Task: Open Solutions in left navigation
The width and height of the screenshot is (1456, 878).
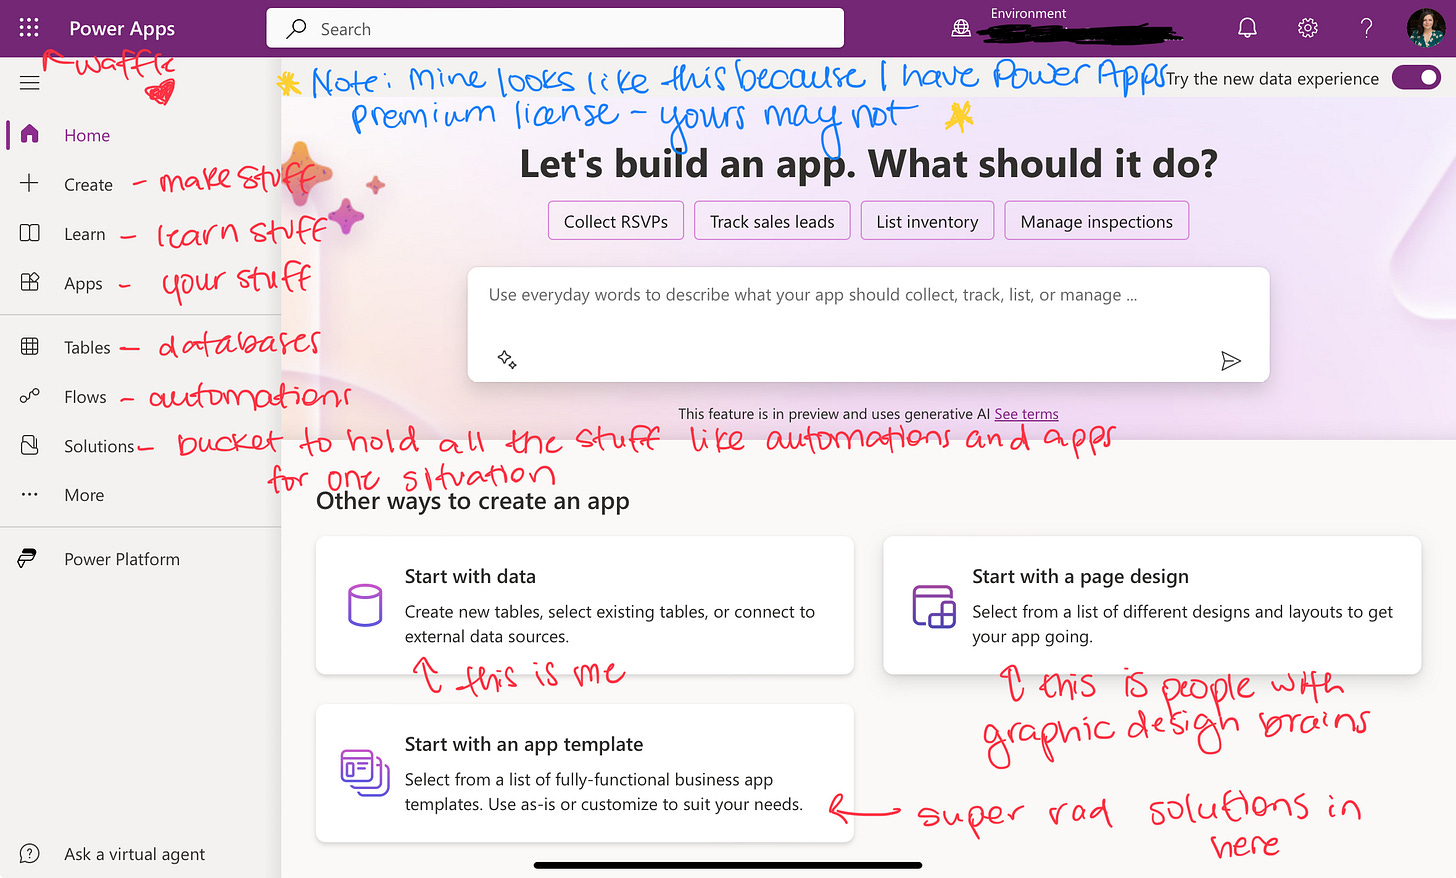Action: [99, 446]
